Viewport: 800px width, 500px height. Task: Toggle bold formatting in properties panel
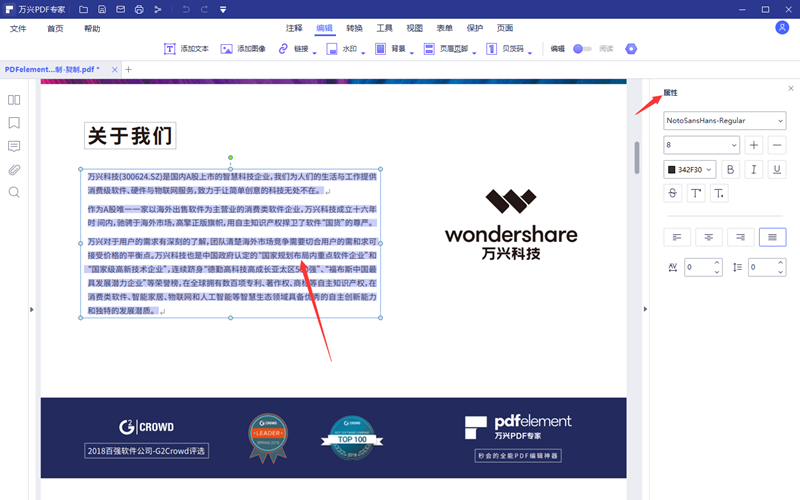pos(729,170)
